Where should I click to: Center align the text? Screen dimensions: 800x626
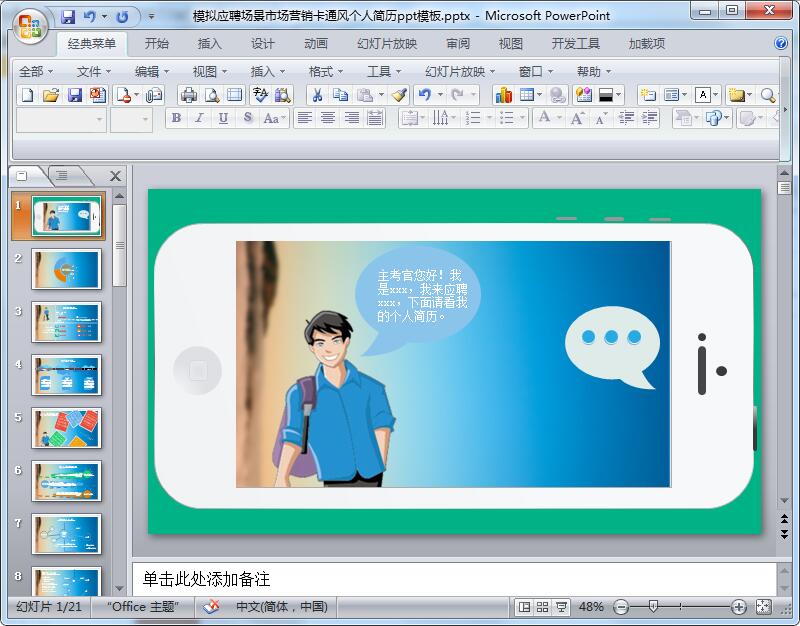[x=328, y=118]
